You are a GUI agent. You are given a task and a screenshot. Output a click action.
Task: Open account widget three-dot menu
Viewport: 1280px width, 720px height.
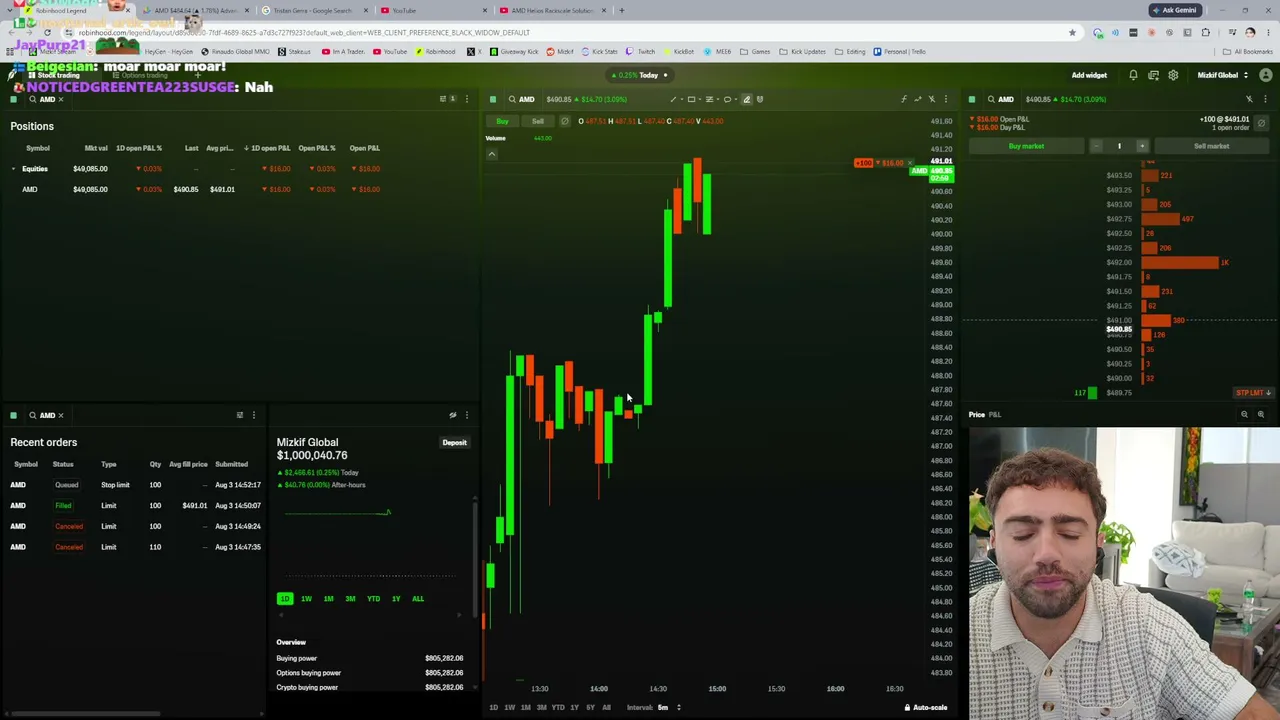[x=466, y=415]
